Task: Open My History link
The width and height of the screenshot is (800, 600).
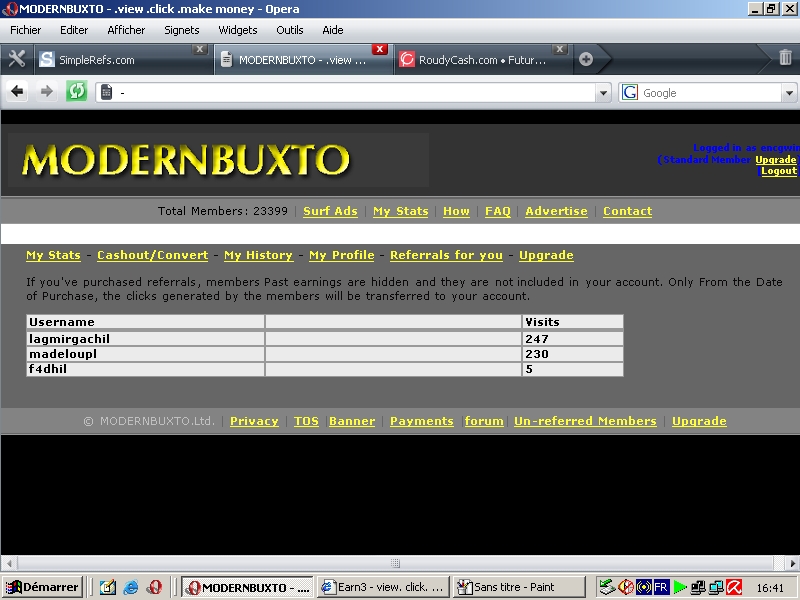Action: pos(258,255)
